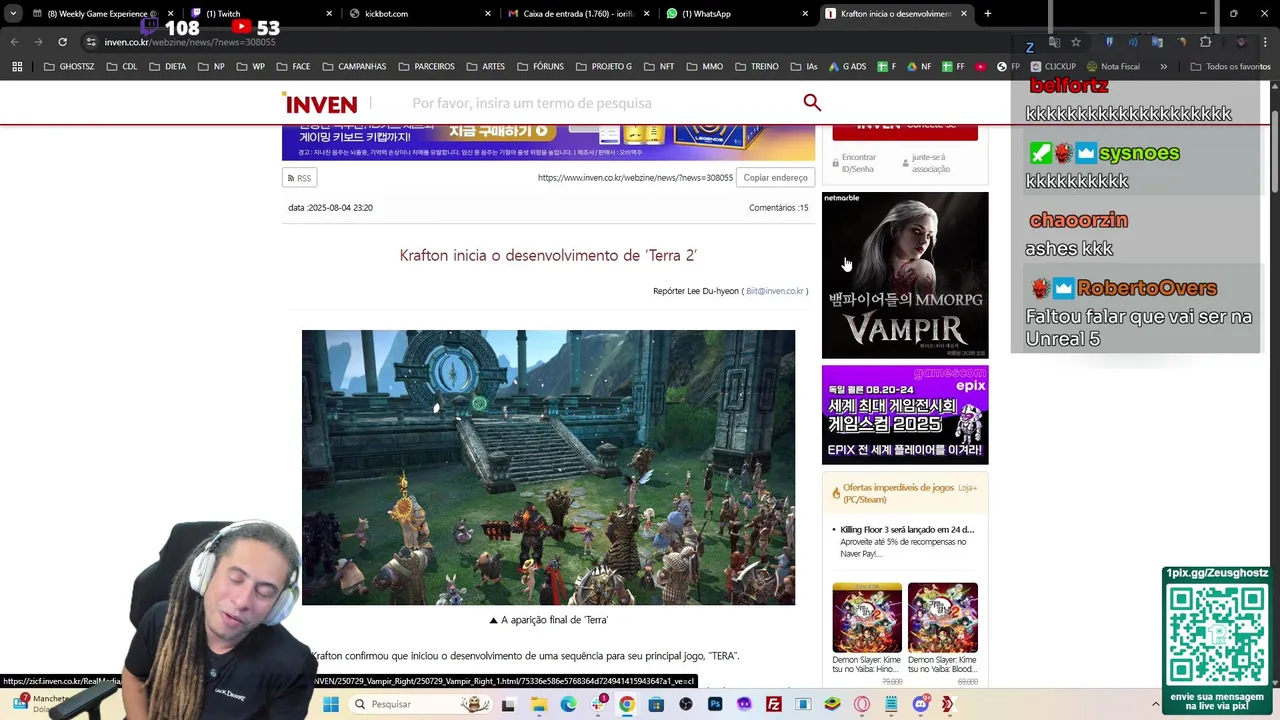The image size is (1280, 720).
Task: Open the Killing Floor 3 offer link
Action: click(x=906, y=529)
